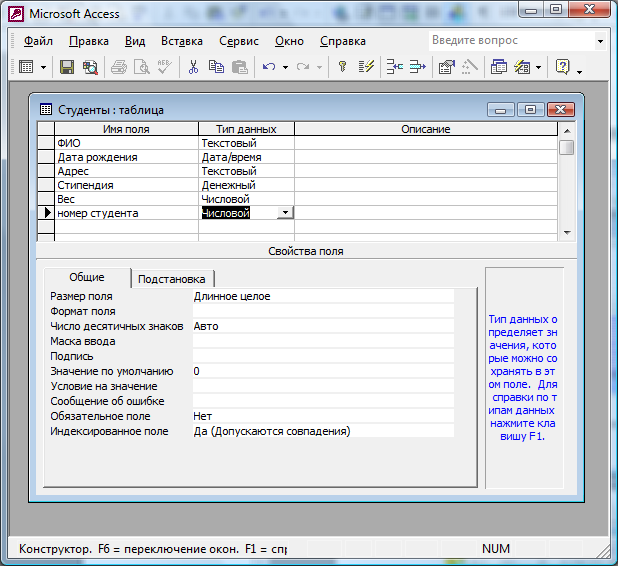Click the Print icon

pos(119,67)
